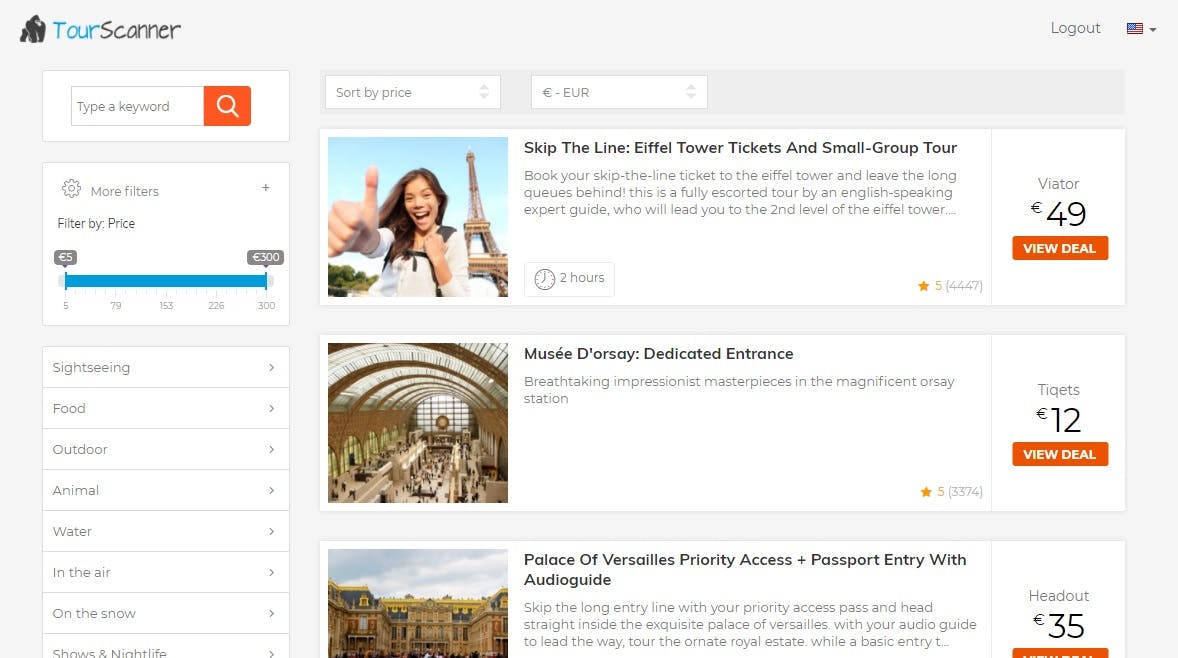View deal for the Tiqets Musée D'orsay ticket
Screen dimensions: 1178x658
[1059, 454]
